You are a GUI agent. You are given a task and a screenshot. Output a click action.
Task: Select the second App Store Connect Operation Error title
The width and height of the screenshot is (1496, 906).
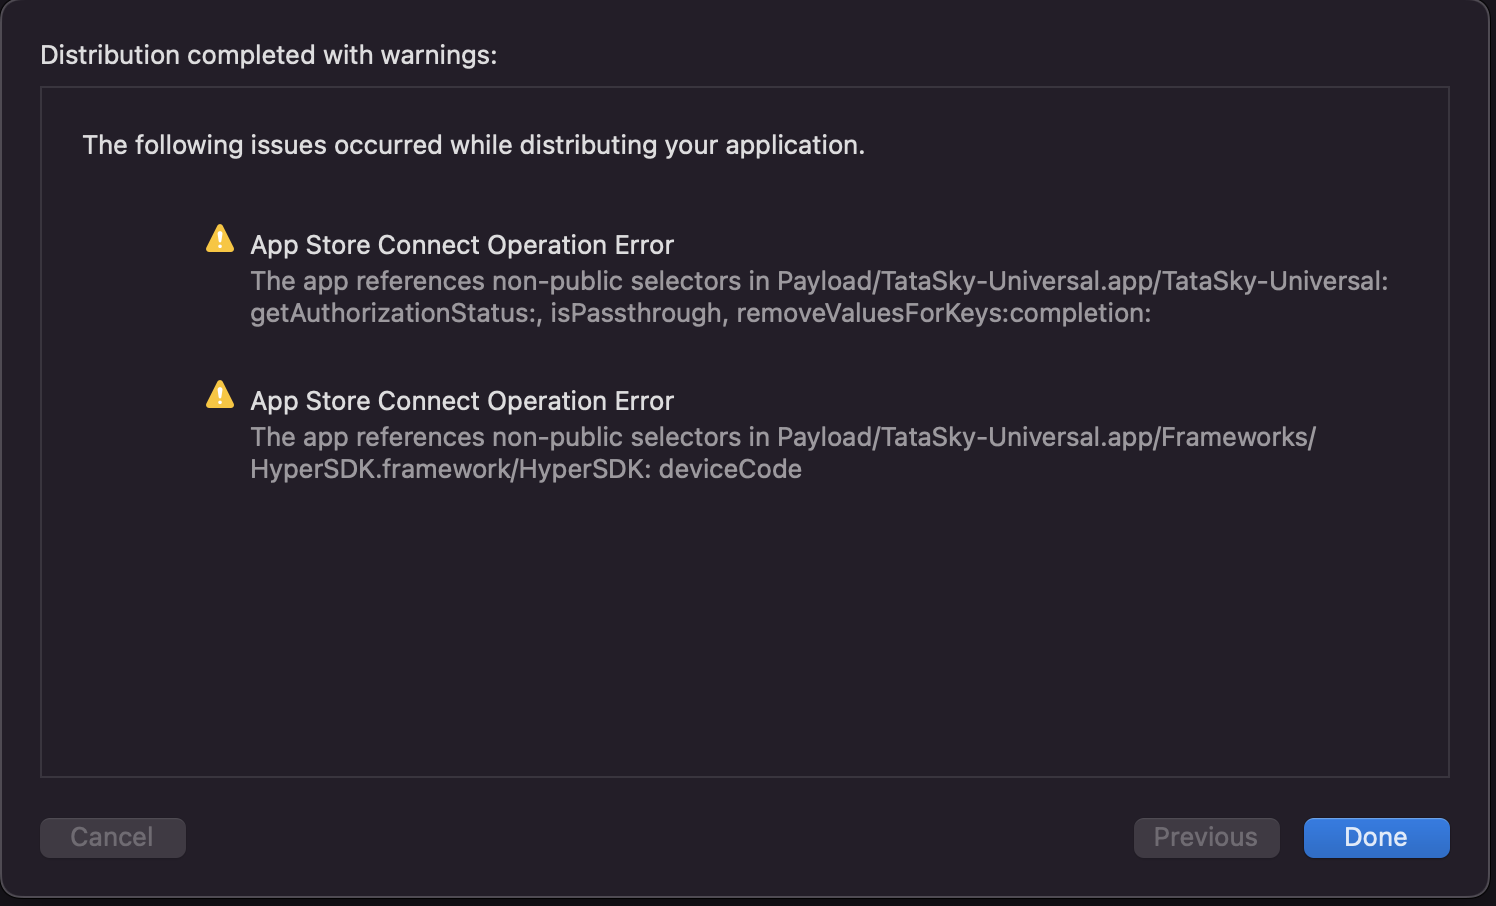(462, 401)
